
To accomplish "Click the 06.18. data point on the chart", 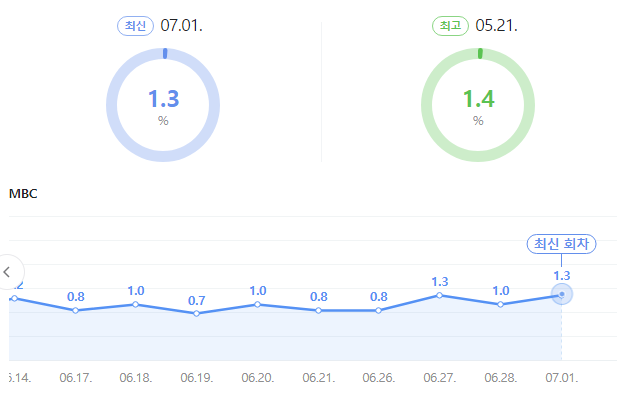I will [x=135, y=304].
